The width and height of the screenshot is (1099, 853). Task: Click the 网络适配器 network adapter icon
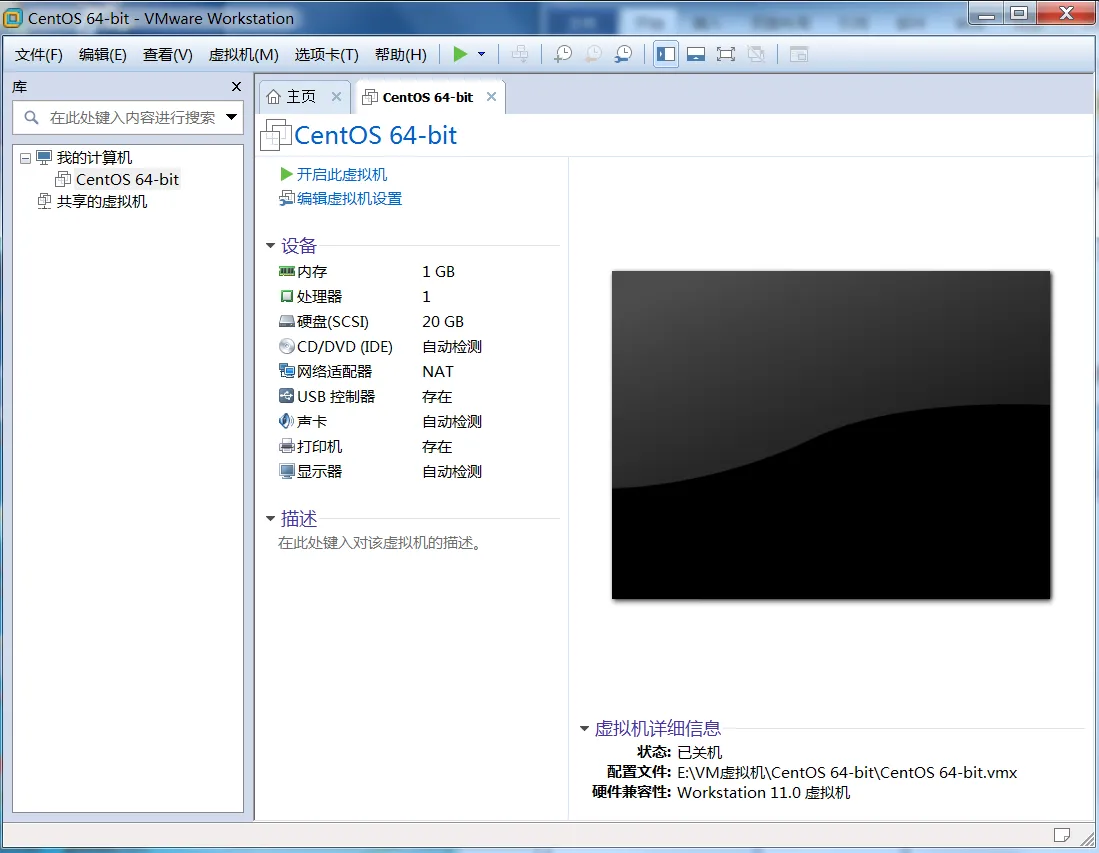point(287,371)
